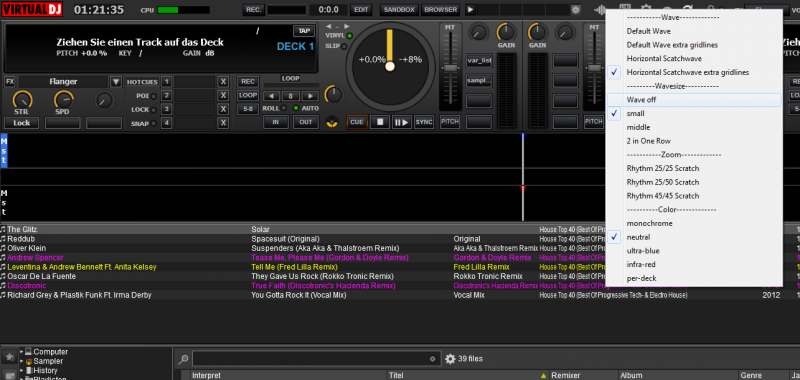Toggle the SNAP option LED
The width and height of the screenshot is (800, 380).
point(154,123)
